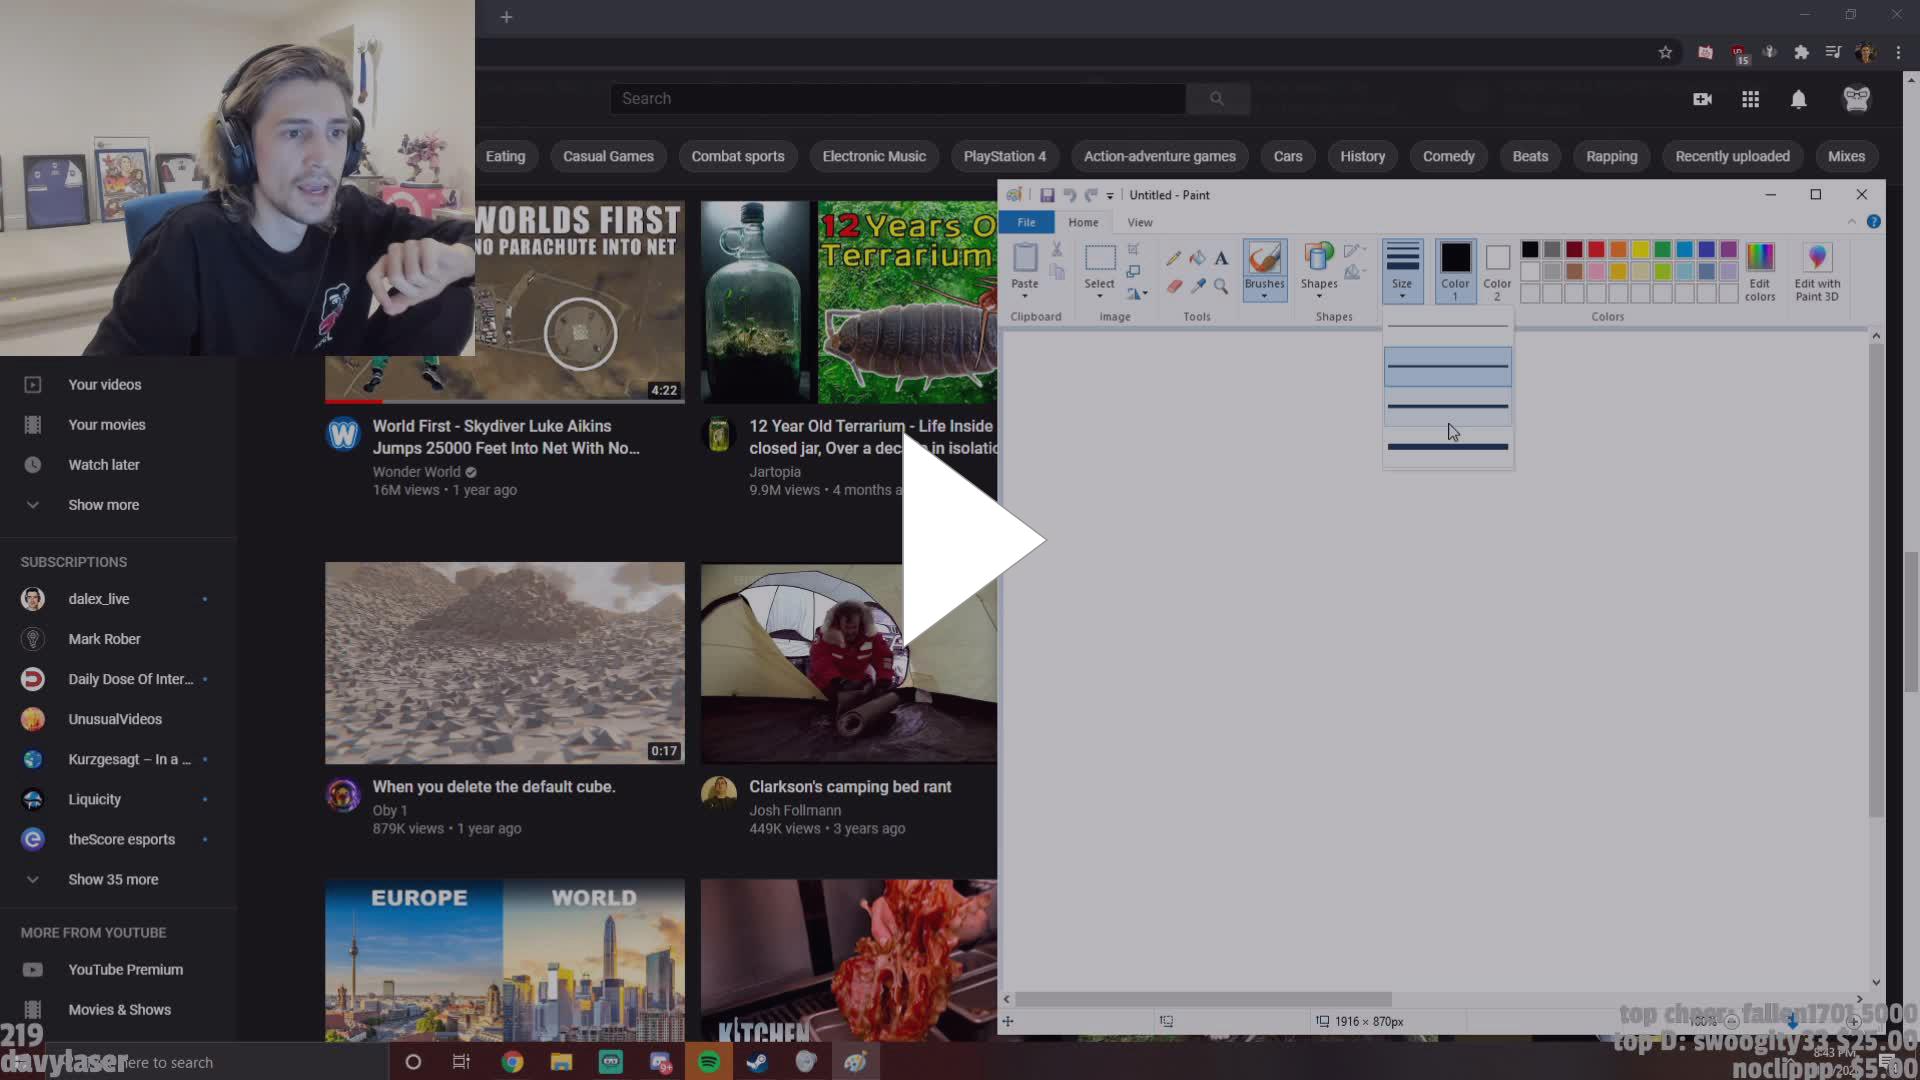
Task: Pick the yellow color swatch in Paint
Action: (1640, 249)
